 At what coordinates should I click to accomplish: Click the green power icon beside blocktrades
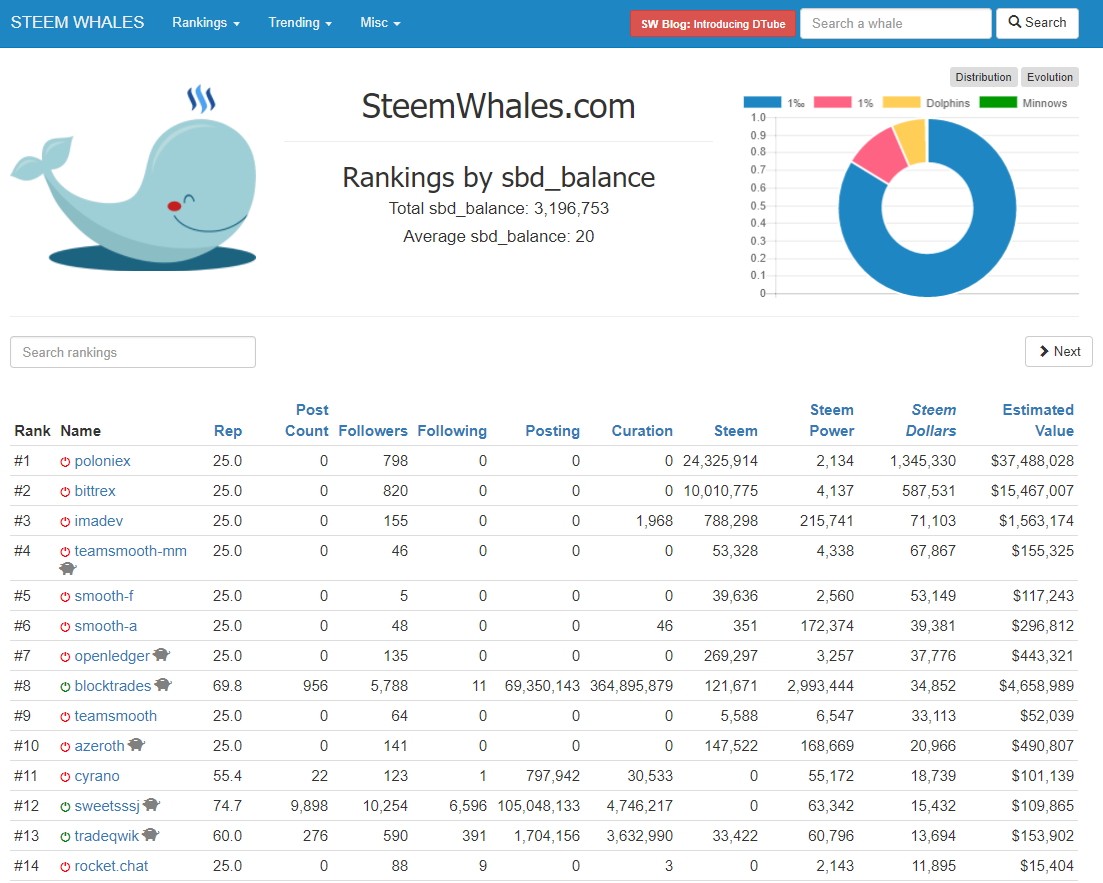65,687
